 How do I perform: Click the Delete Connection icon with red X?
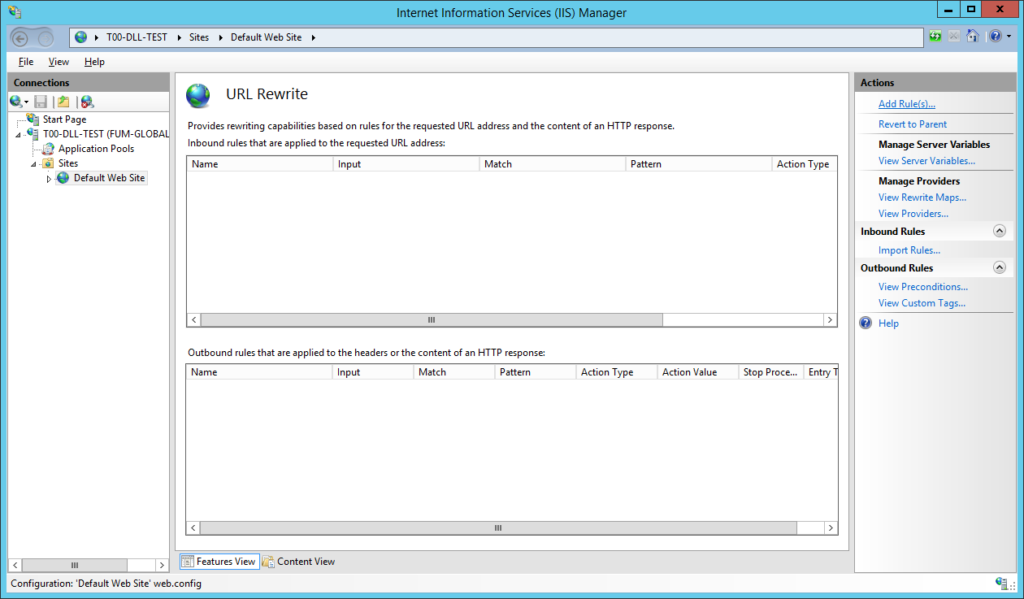pos(87,101)
